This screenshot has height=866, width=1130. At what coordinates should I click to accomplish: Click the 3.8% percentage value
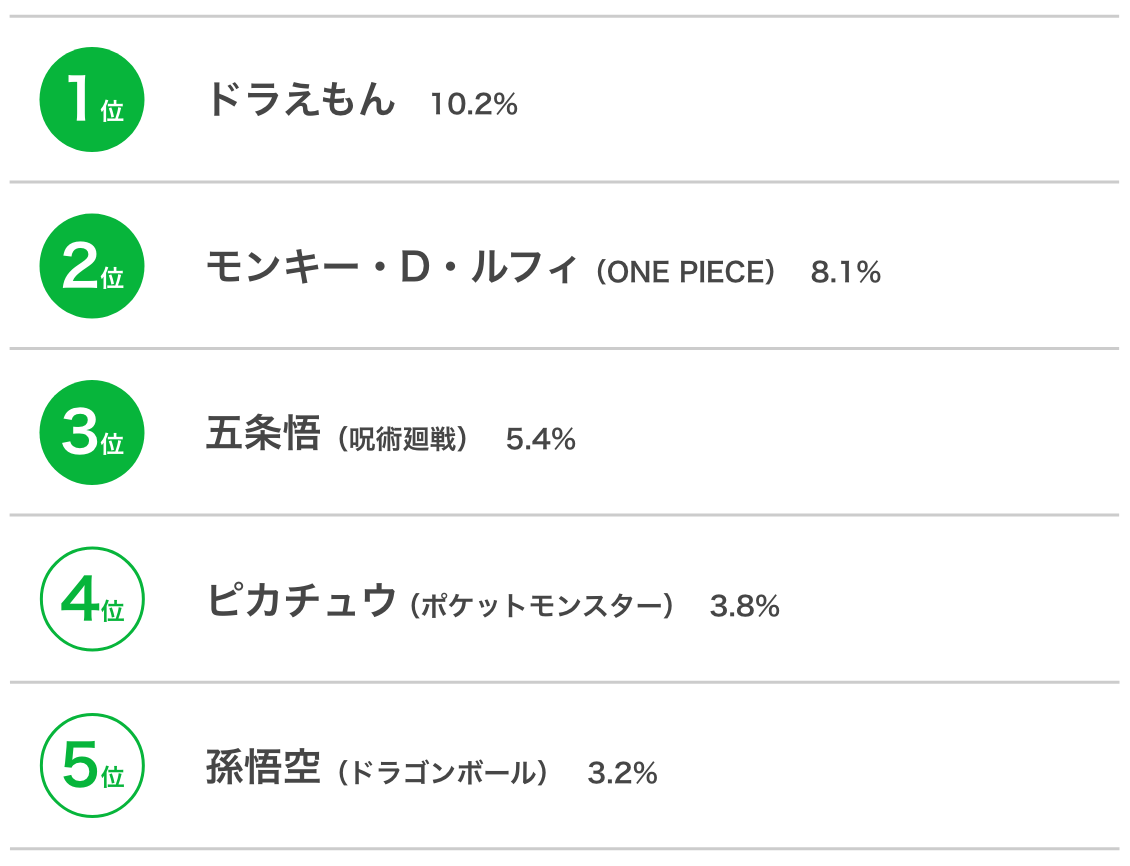tap(744, 606)
